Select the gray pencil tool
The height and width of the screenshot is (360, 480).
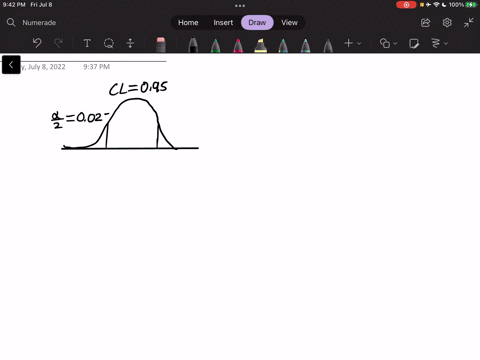328,45
